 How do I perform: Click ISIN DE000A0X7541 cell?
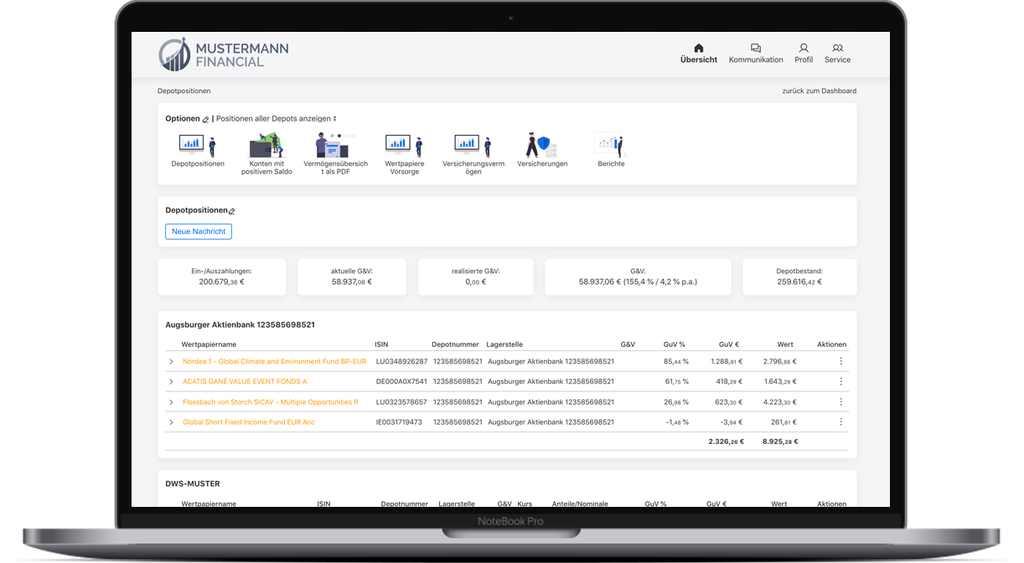pos(402,381)
